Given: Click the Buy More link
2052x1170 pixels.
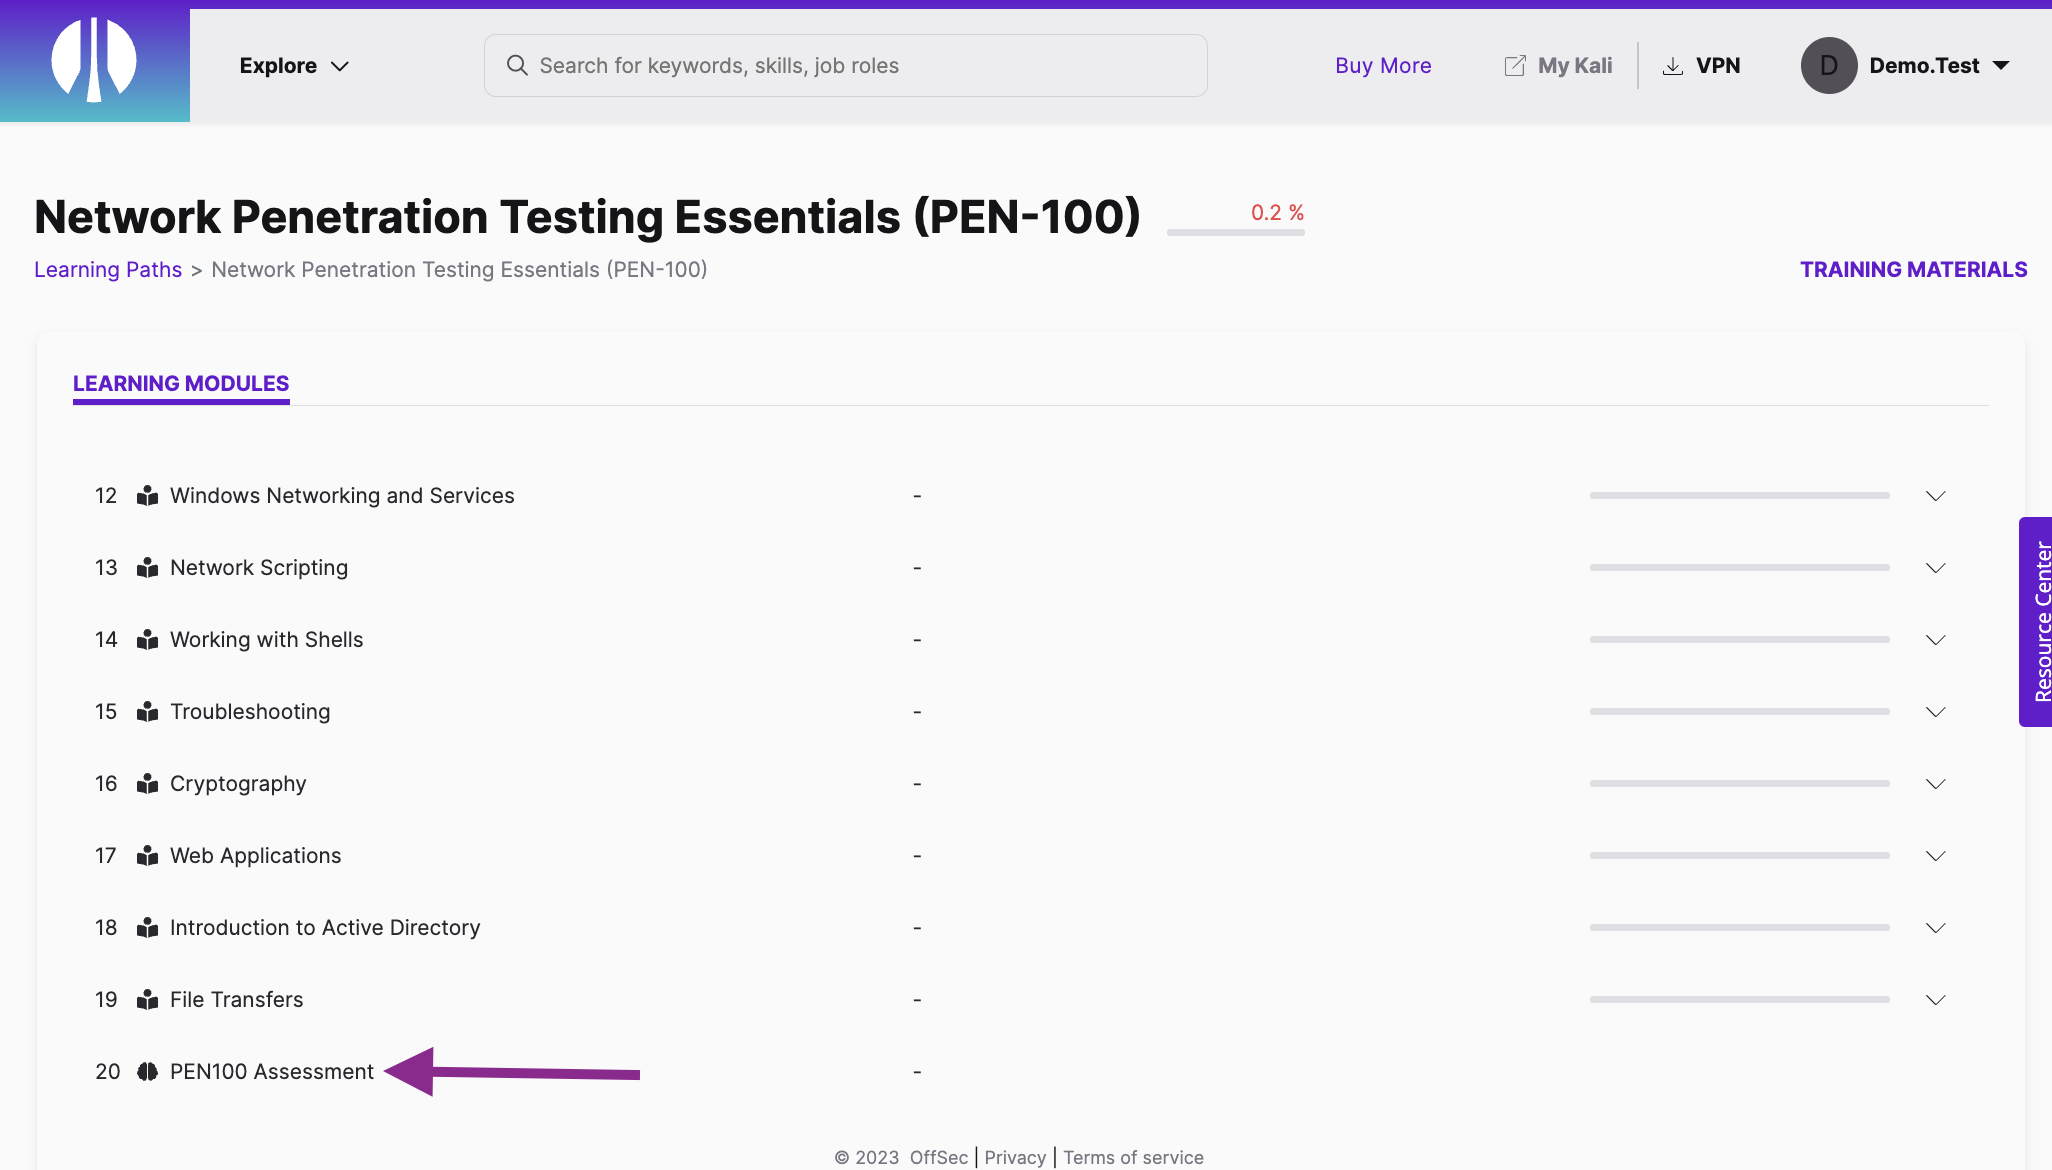Looking at the screenshot, I should click(1383, 65).
